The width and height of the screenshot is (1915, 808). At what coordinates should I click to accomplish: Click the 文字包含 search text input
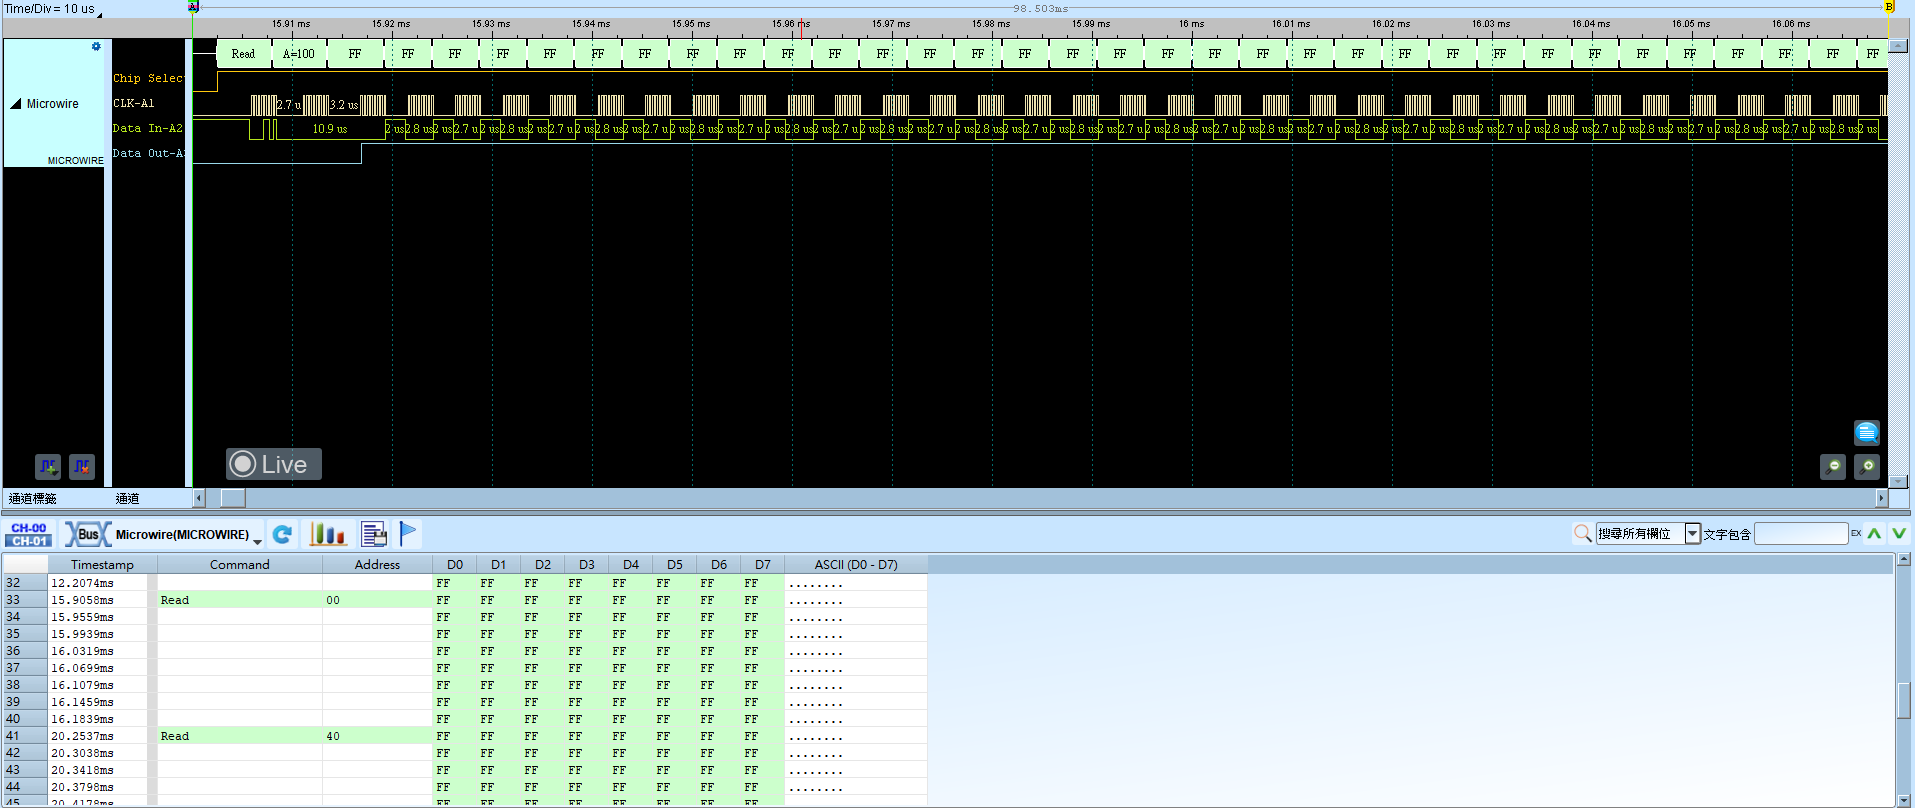click(1801, 534)
